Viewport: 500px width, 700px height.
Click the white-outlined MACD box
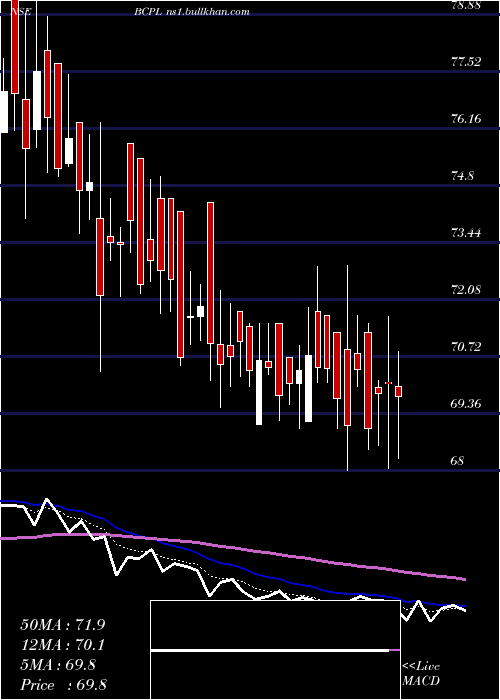click(x=275, y=650)
